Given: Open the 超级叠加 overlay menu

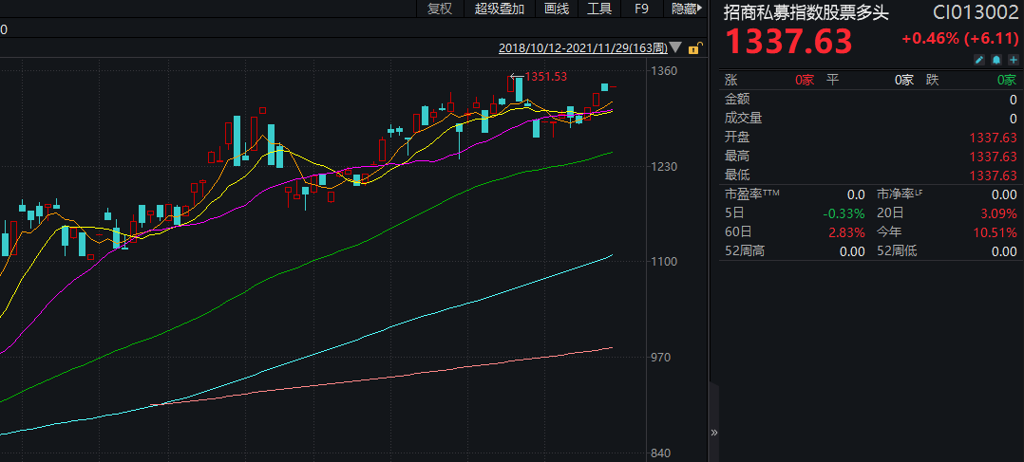Looking at the screenshot, I should click(x=500, y=9).
